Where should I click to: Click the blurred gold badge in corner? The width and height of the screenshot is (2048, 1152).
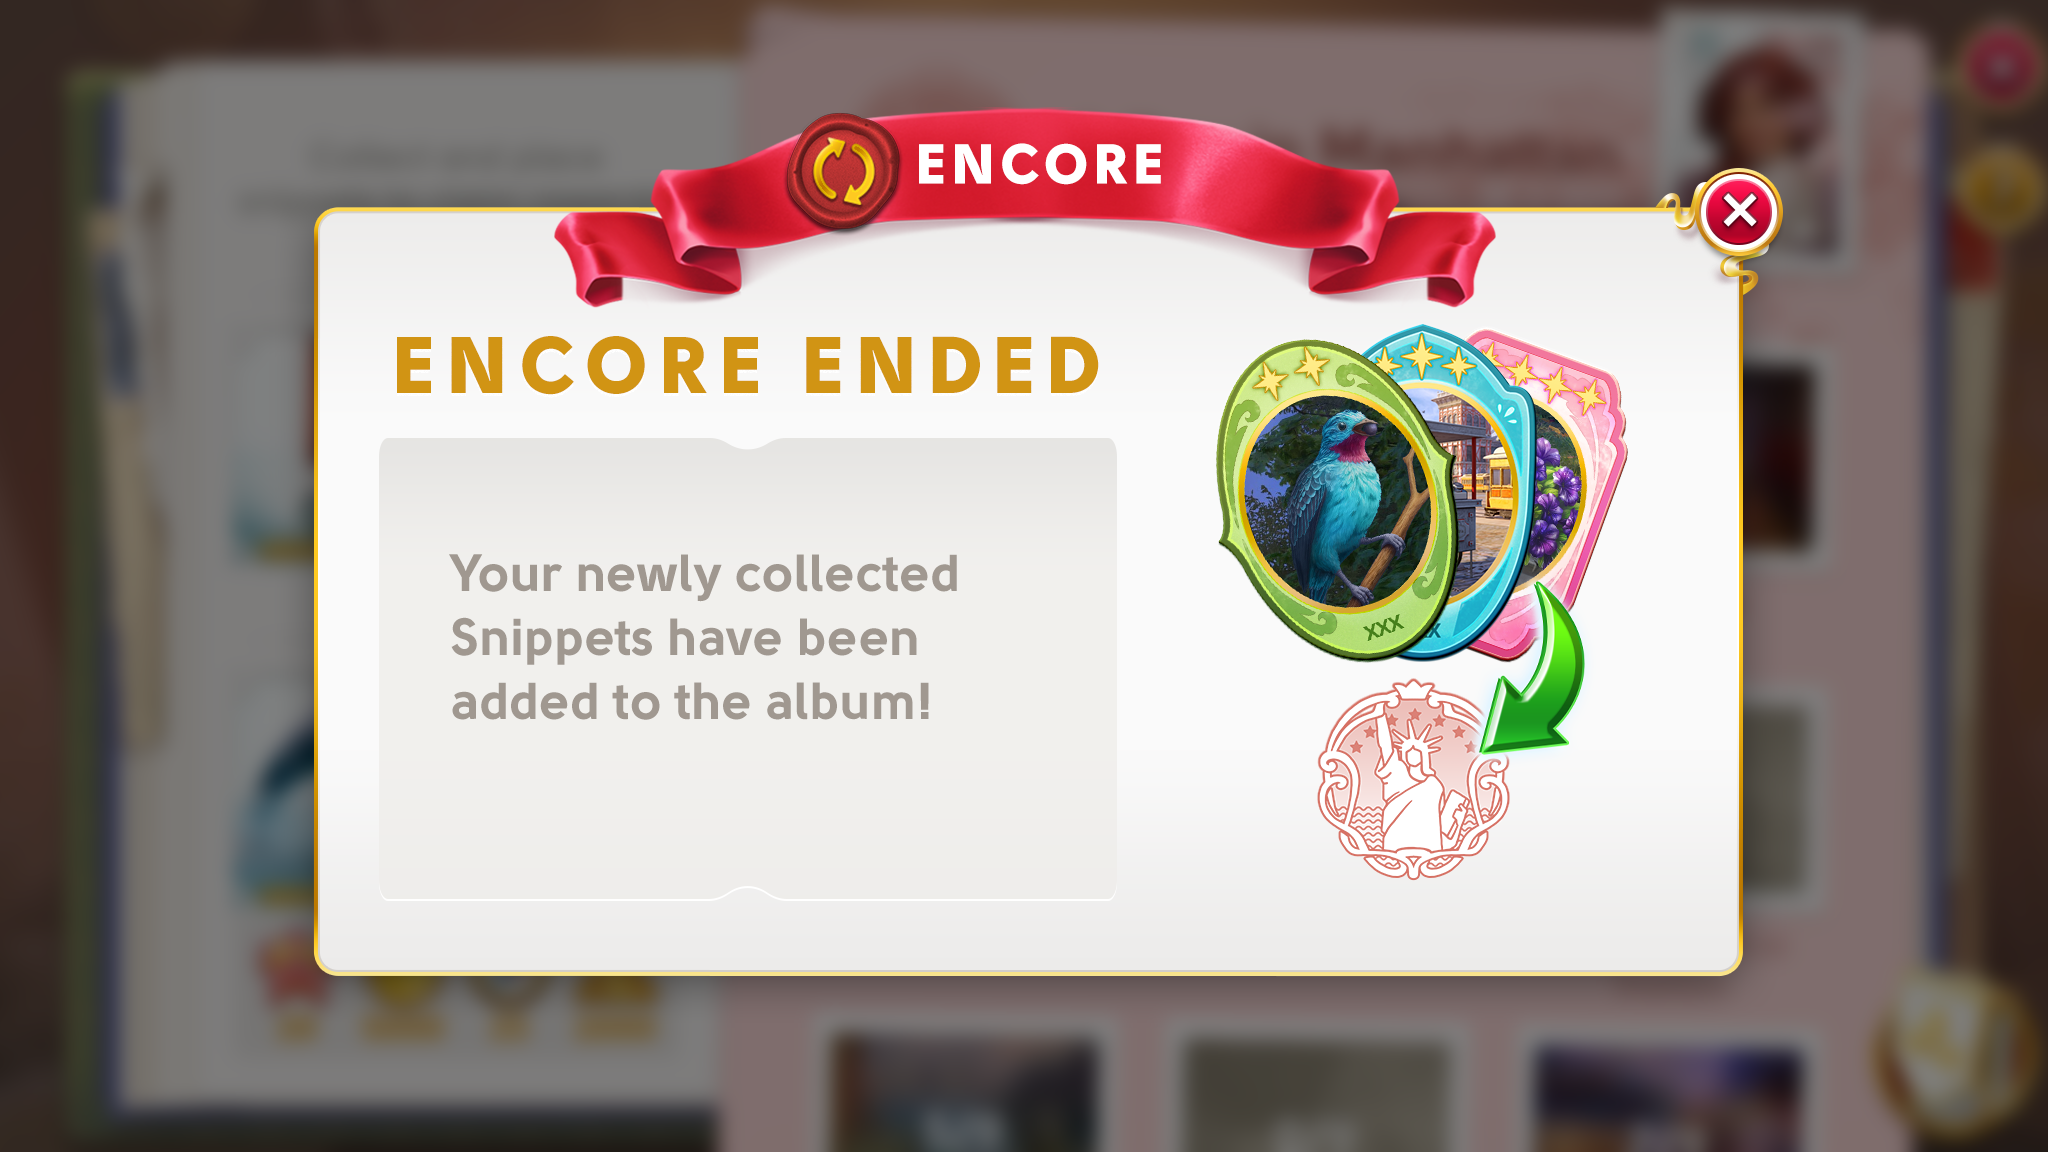pyautogui.click(x=1955, y=1050)
